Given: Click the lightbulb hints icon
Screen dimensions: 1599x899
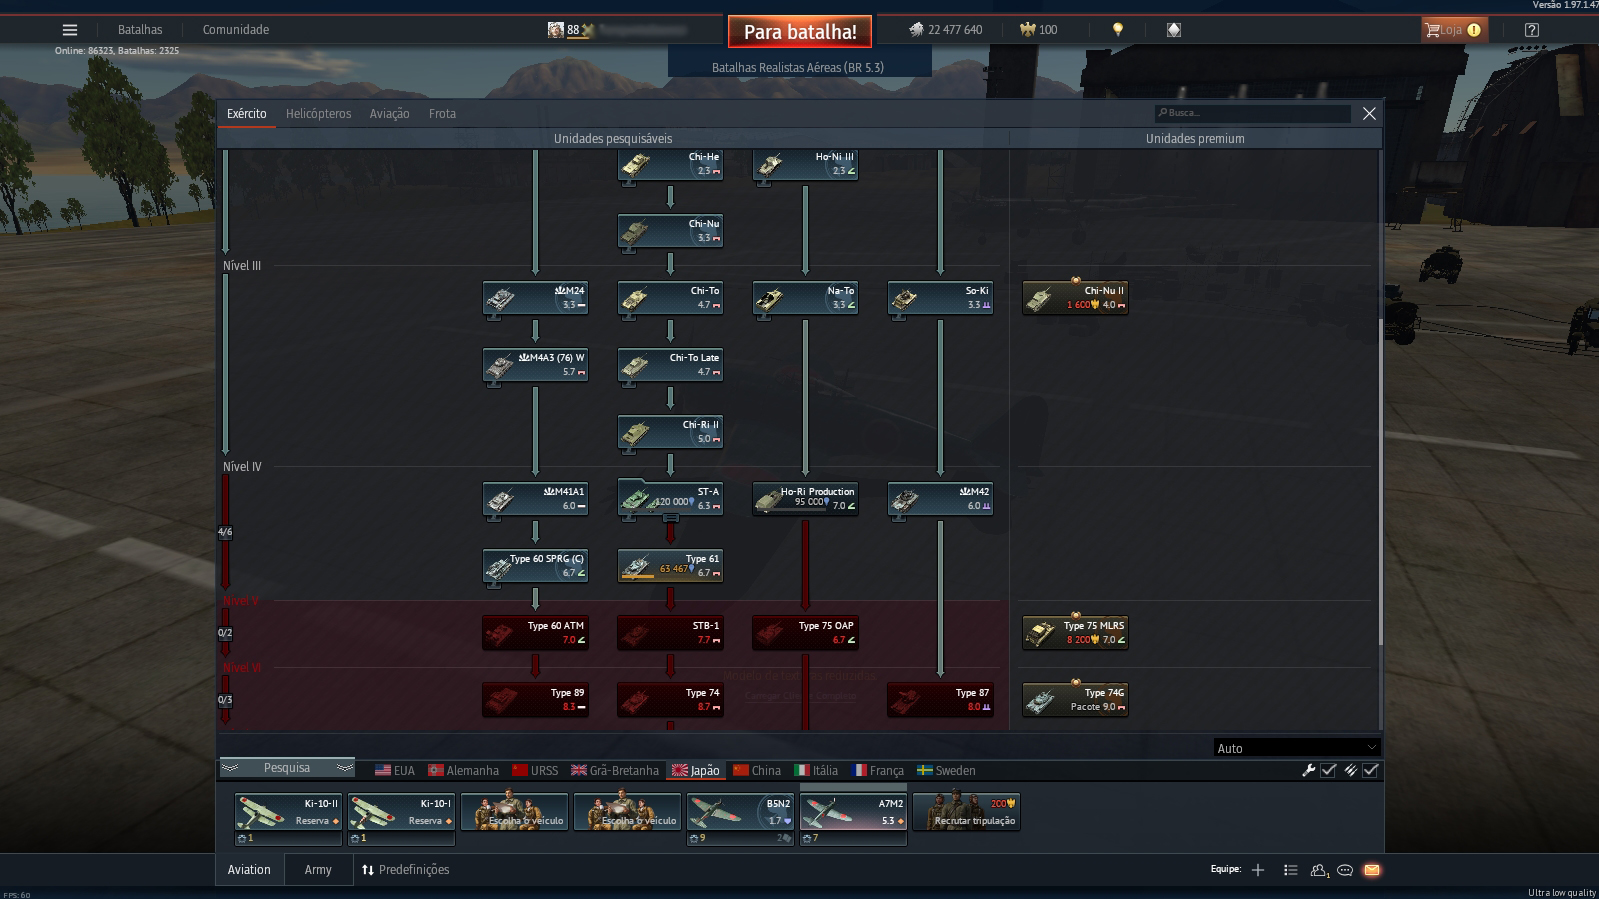Looking at the screenshot, I should tap(1118, 30).
